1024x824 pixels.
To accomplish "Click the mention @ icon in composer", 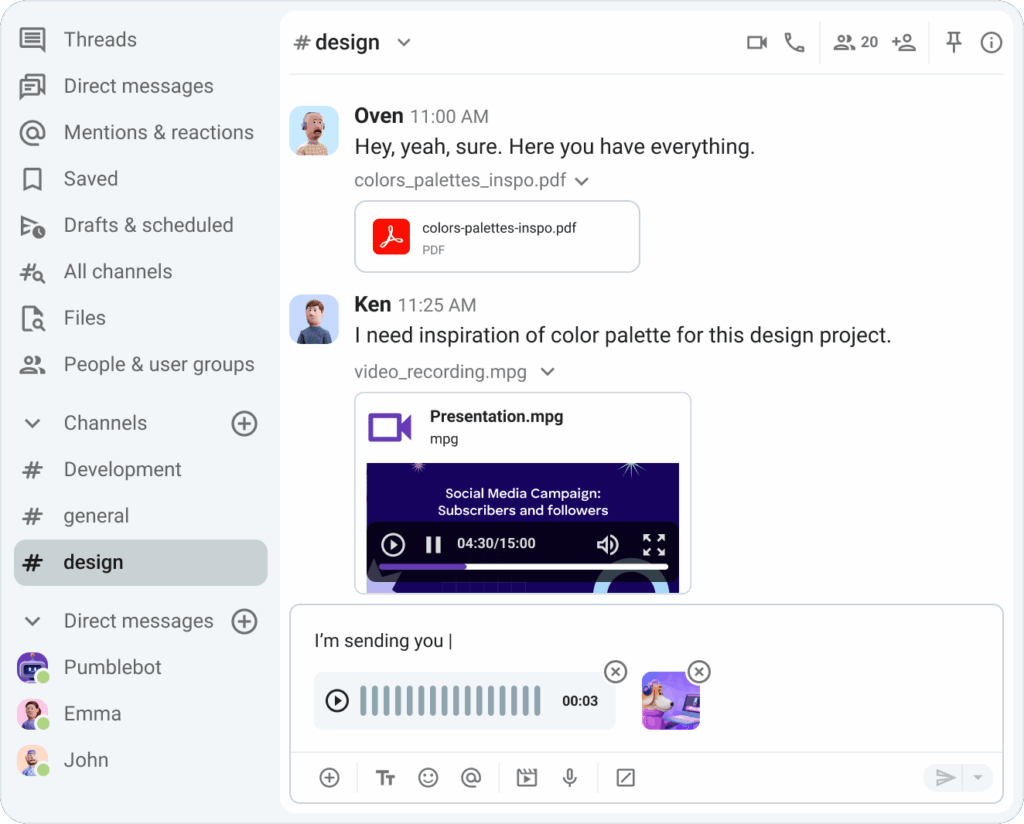I will [x=470, y=777].
